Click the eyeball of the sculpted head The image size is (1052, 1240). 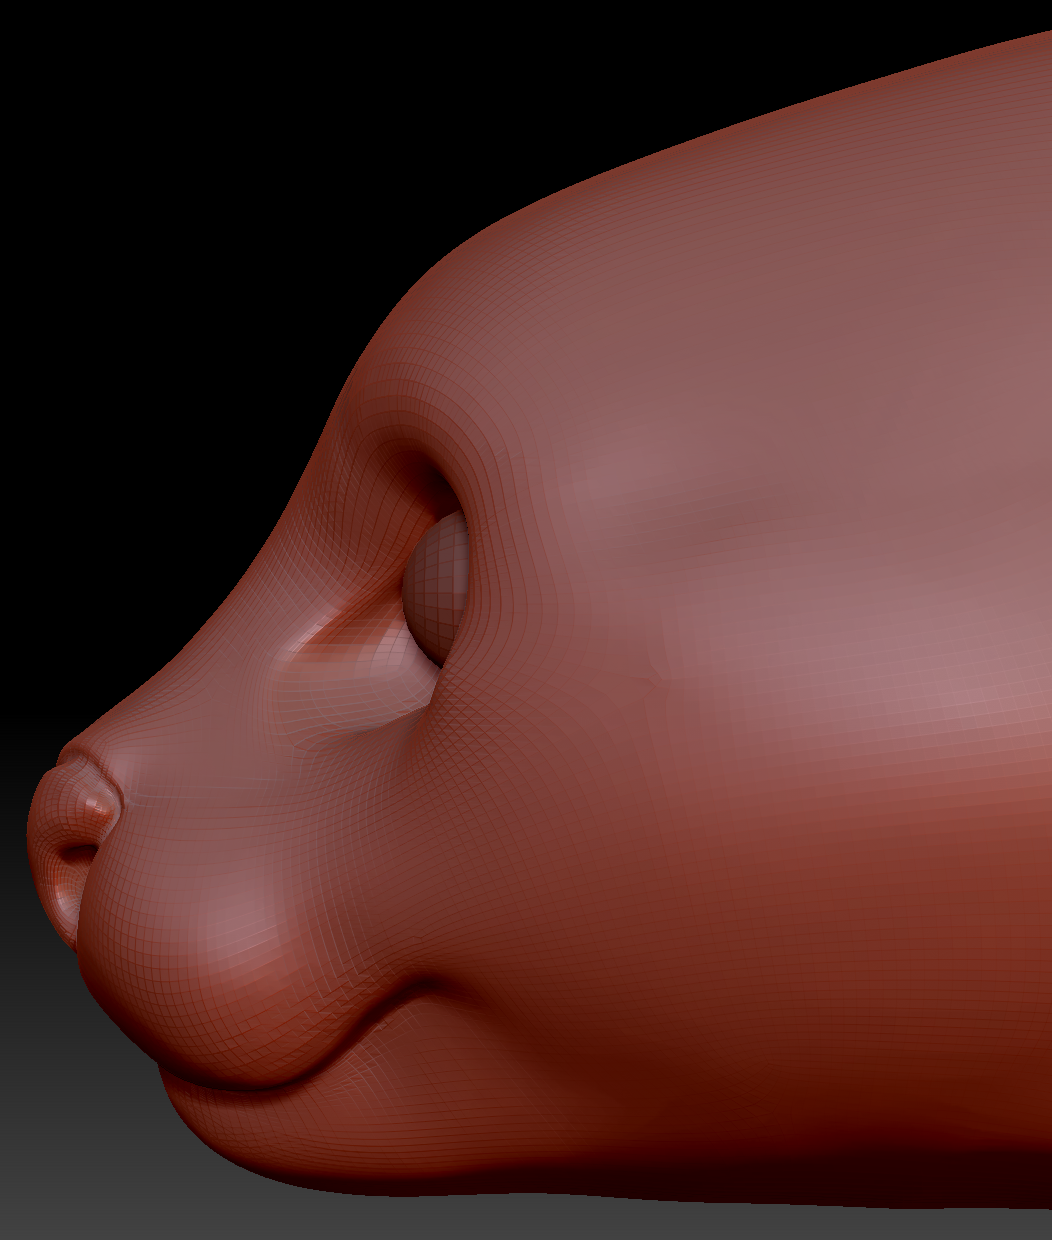click(x=436, y=586)
